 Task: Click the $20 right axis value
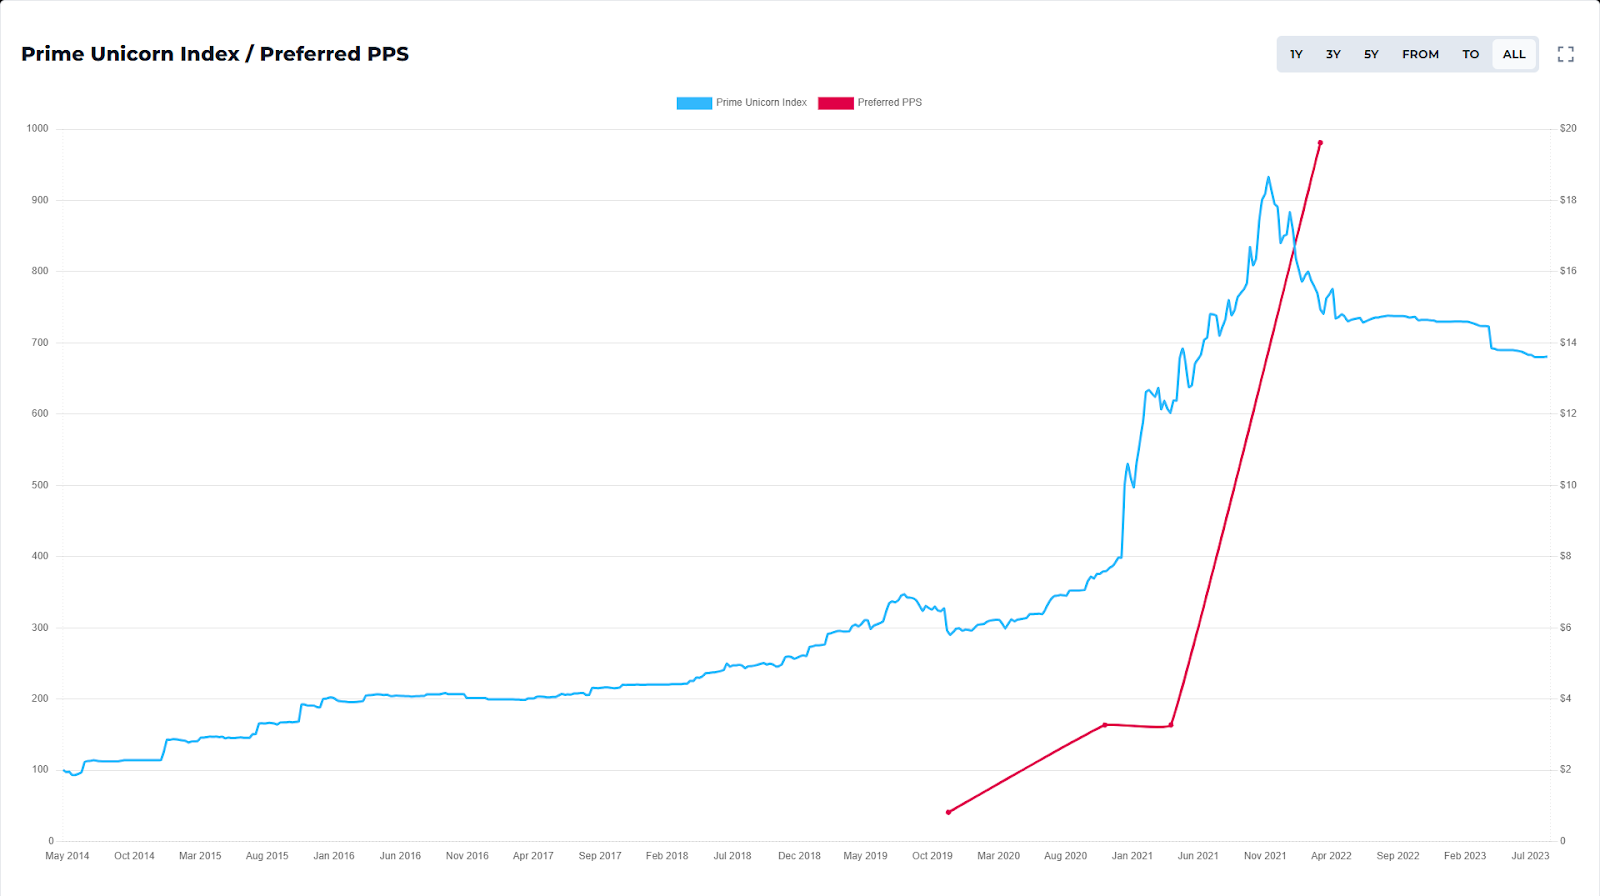1568,128
